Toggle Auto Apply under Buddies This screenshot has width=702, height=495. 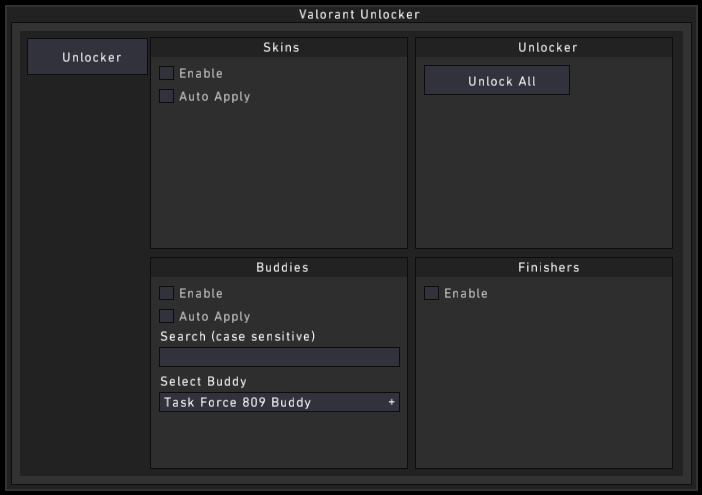click(166, 316)
